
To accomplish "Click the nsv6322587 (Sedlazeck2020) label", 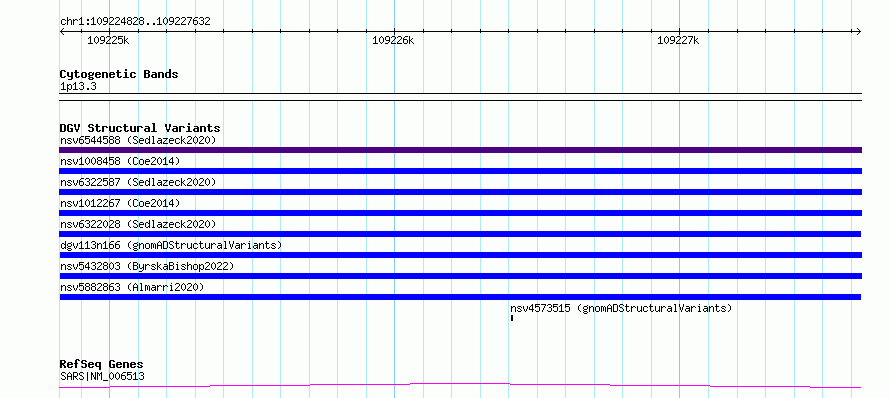I will pos(138,182).
